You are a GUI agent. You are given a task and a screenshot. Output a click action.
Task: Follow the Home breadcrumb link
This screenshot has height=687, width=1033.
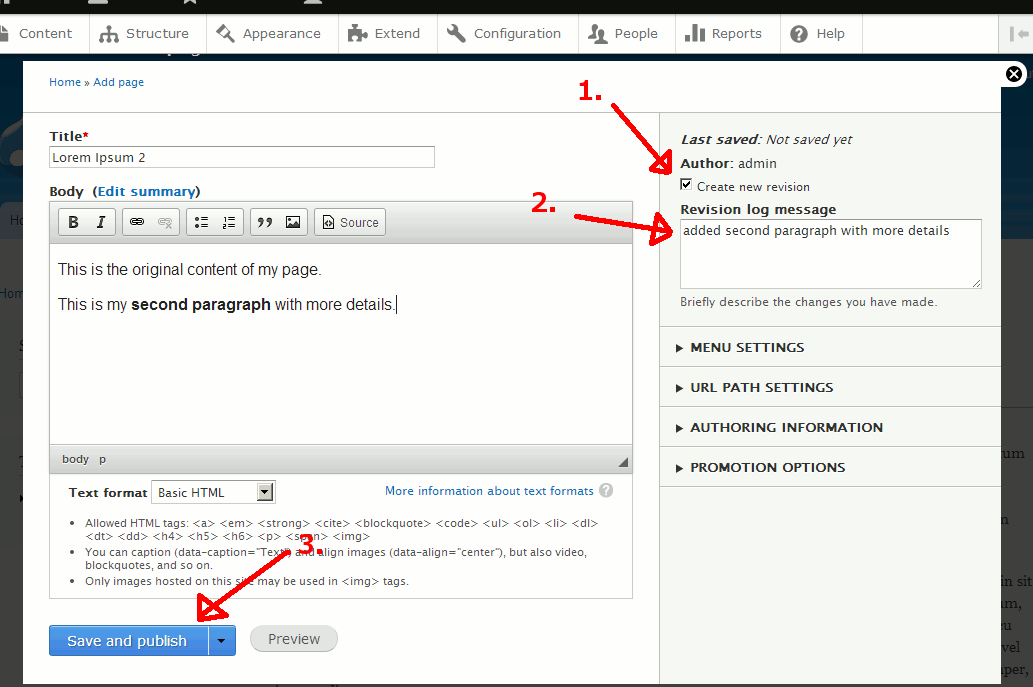click(x=65, y=82)
